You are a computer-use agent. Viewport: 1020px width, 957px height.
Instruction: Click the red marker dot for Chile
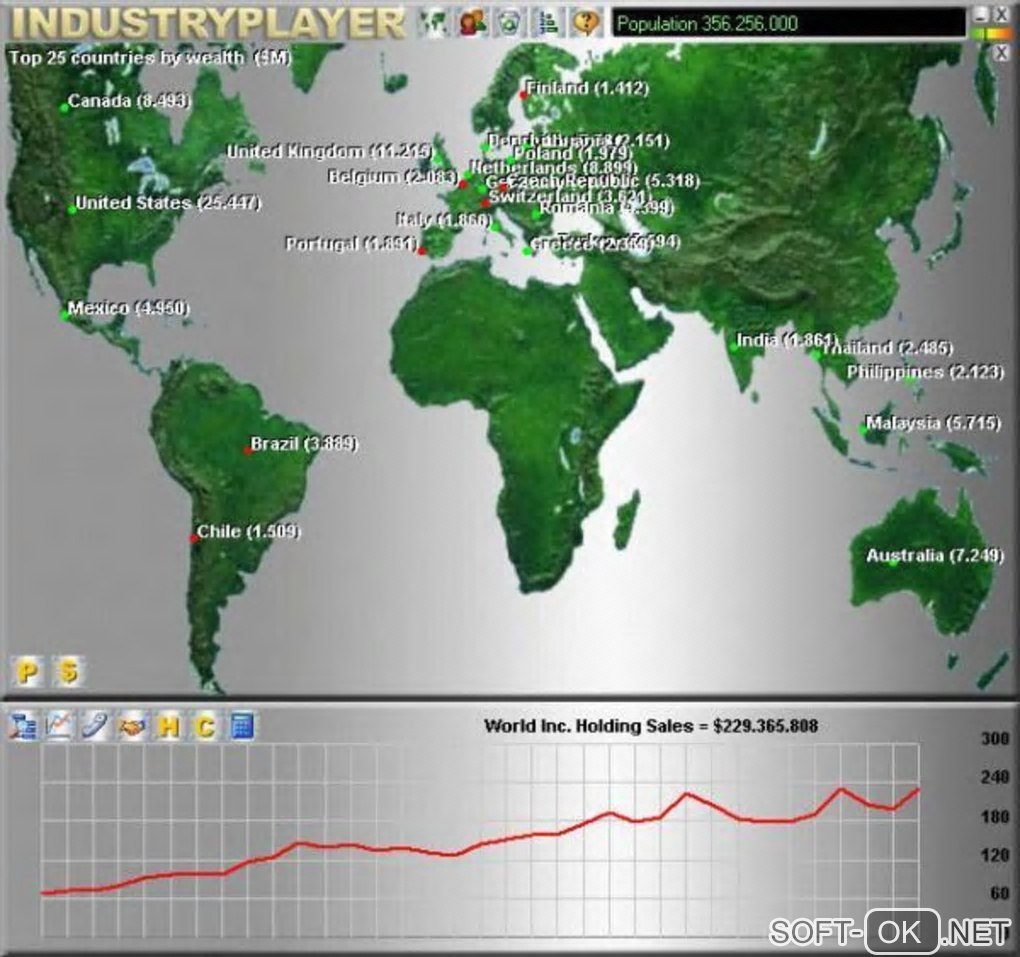(x=194, y=539)
